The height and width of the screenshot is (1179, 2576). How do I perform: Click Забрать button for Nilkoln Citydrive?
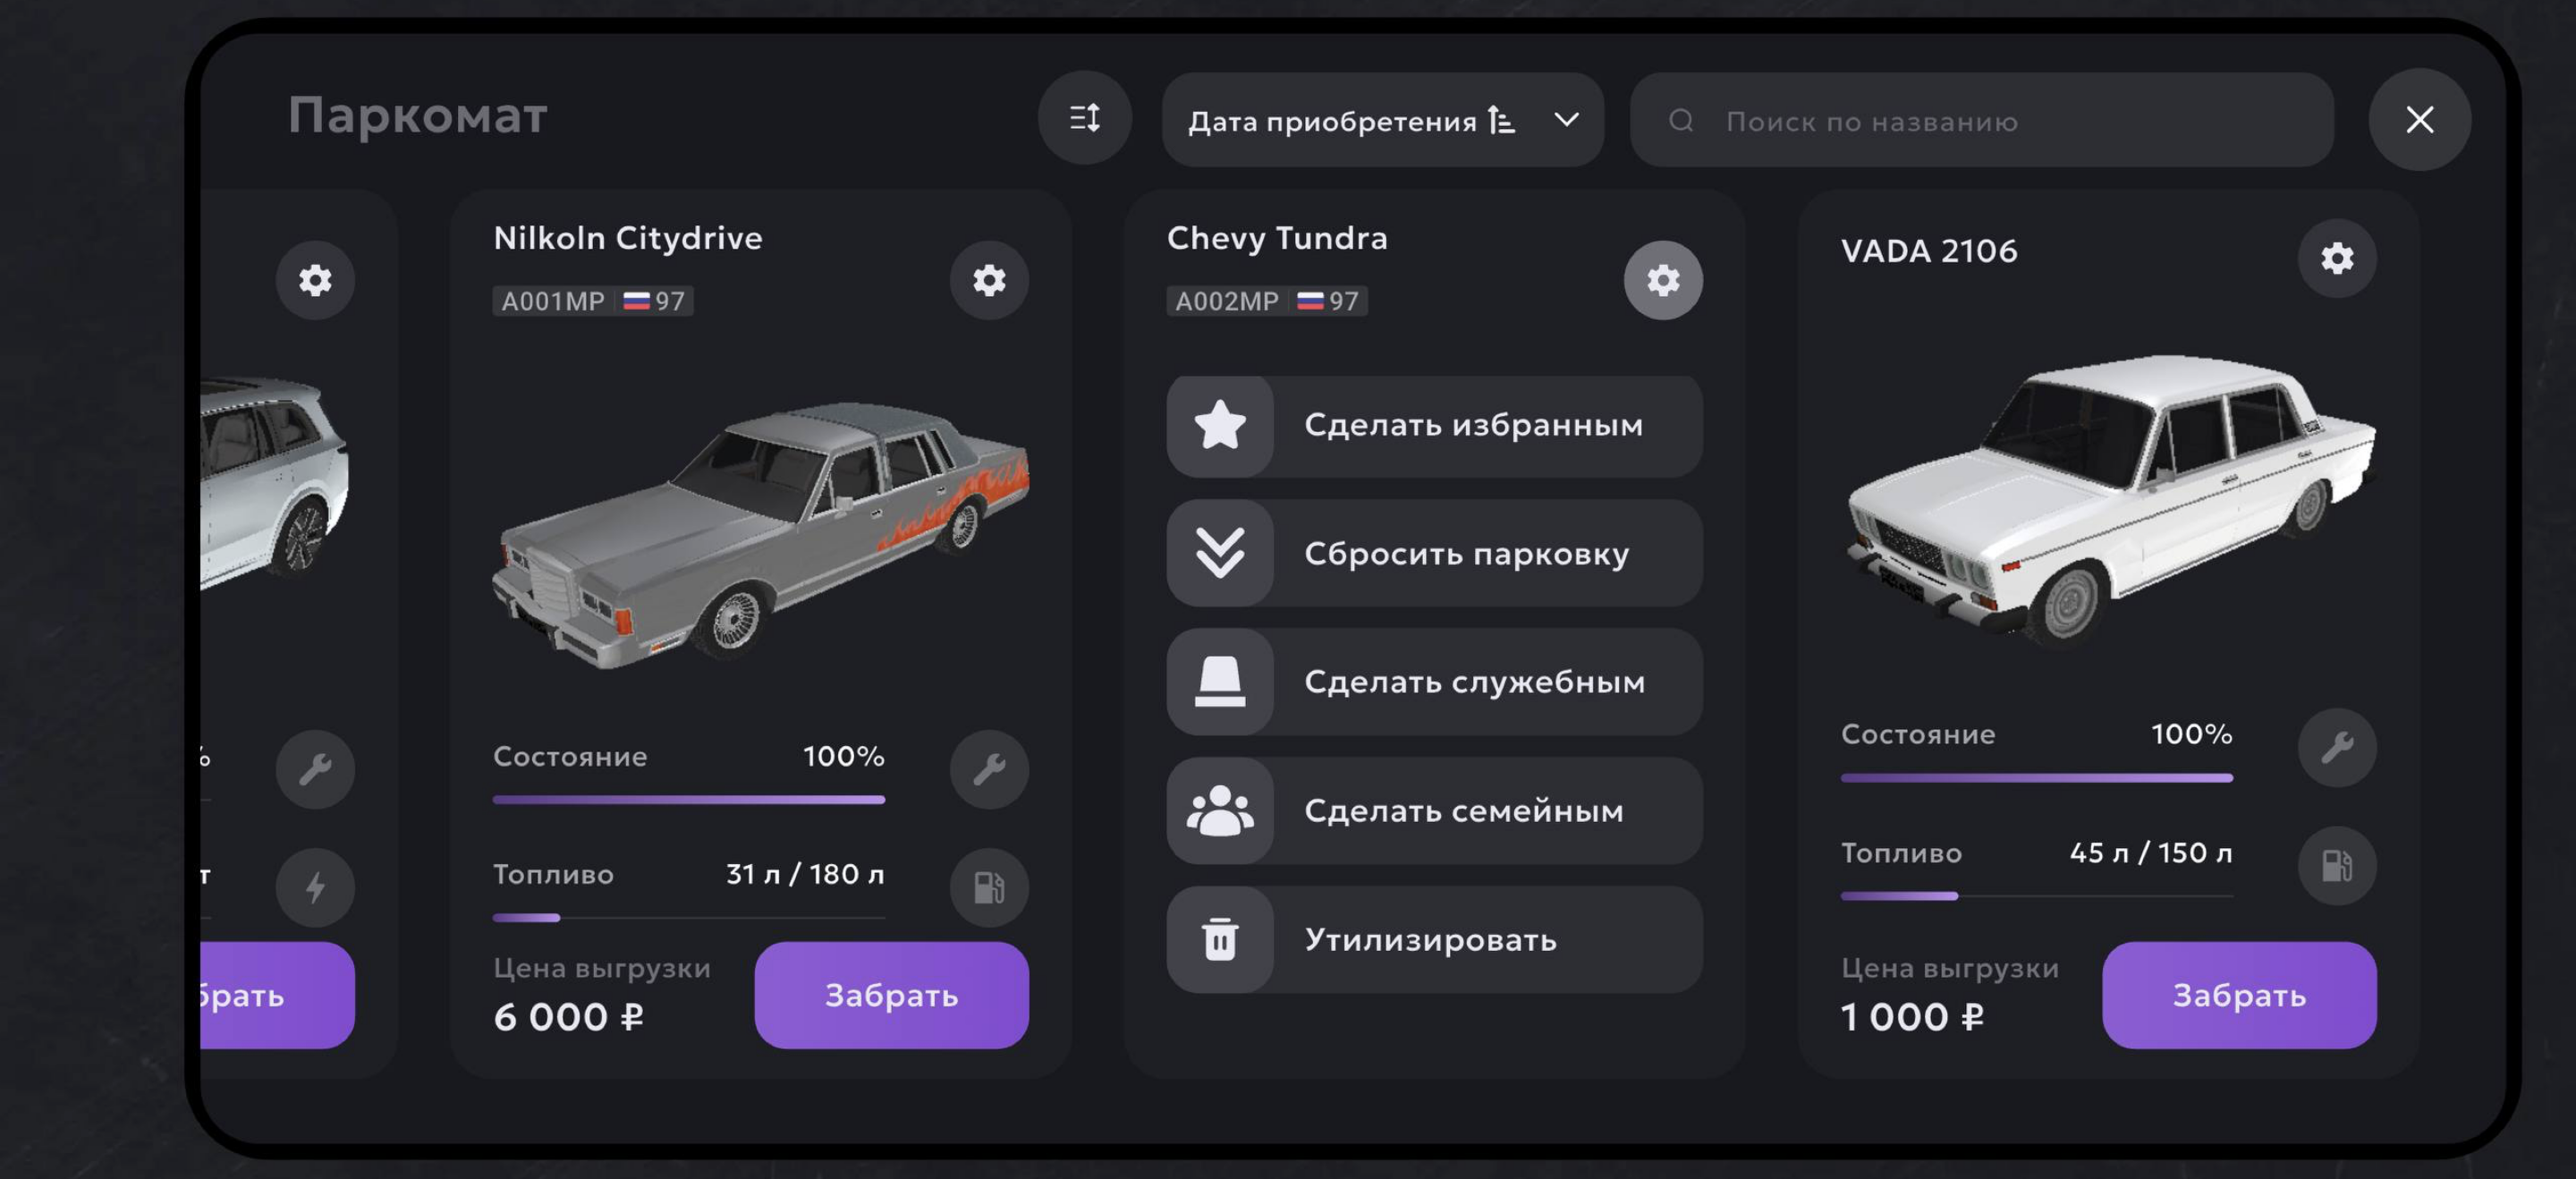(x=891, y=995)
